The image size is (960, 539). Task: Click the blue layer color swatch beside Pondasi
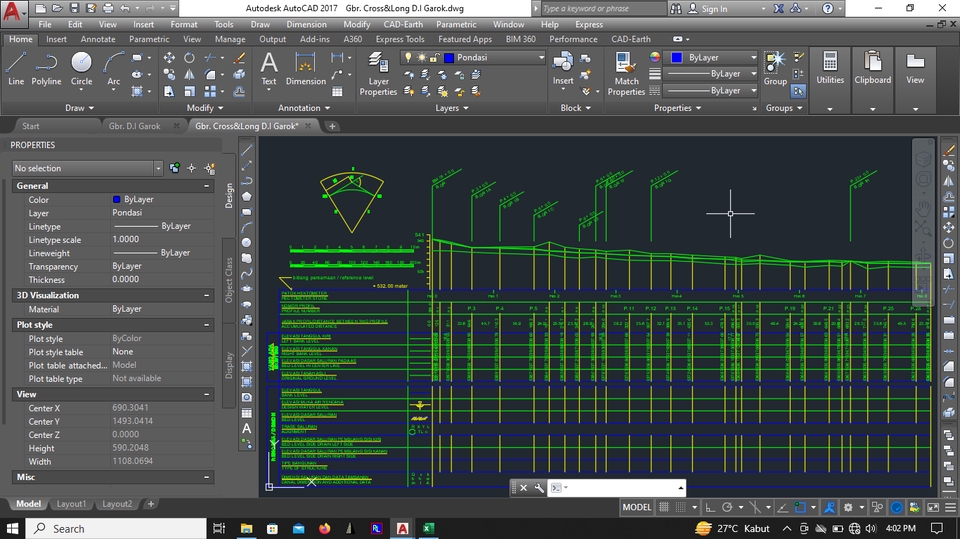[449, 58]
